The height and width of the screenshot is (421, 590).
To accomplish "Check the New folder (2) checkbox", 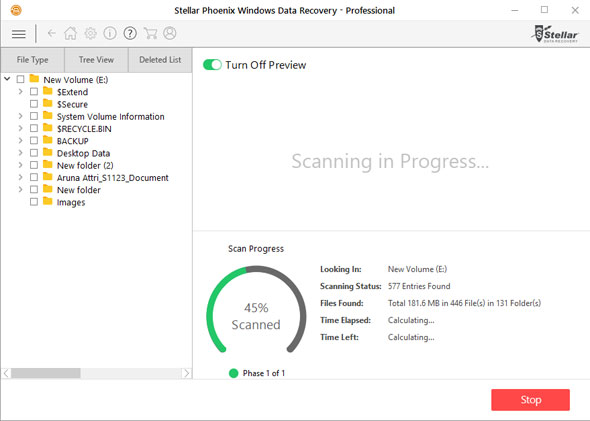I will pyautogui.click(x=34, y=165).
